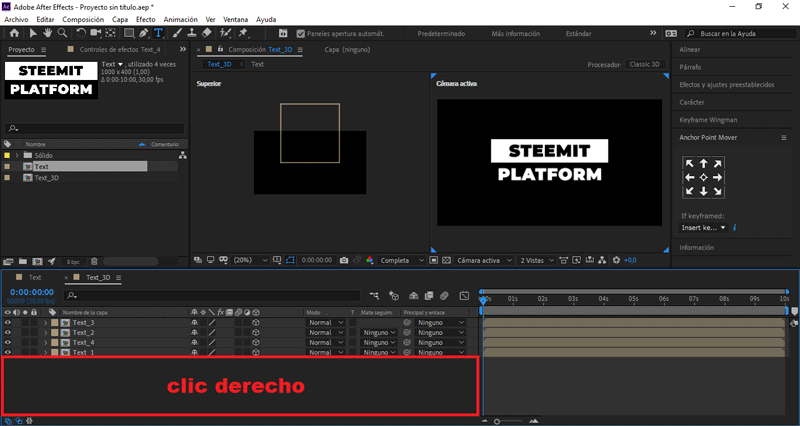Image resolution: width=800 pixels, height=426 pixels.
Task: Take a snapshot with camera icon
Action: click(x=343, y=260)
